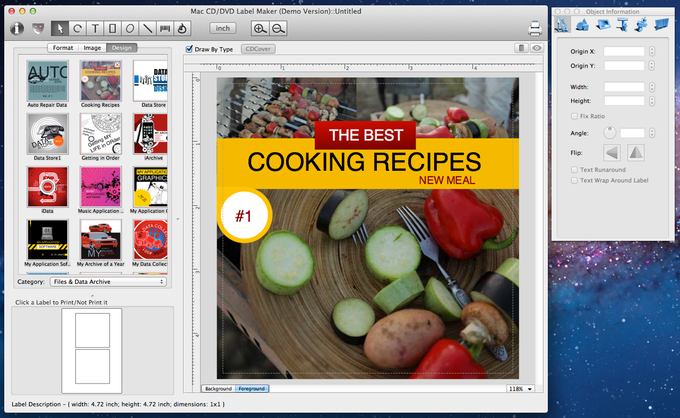Screen dimensions: 680x418
Task: Click the Angle rotation dial
Action: point(610,133)
